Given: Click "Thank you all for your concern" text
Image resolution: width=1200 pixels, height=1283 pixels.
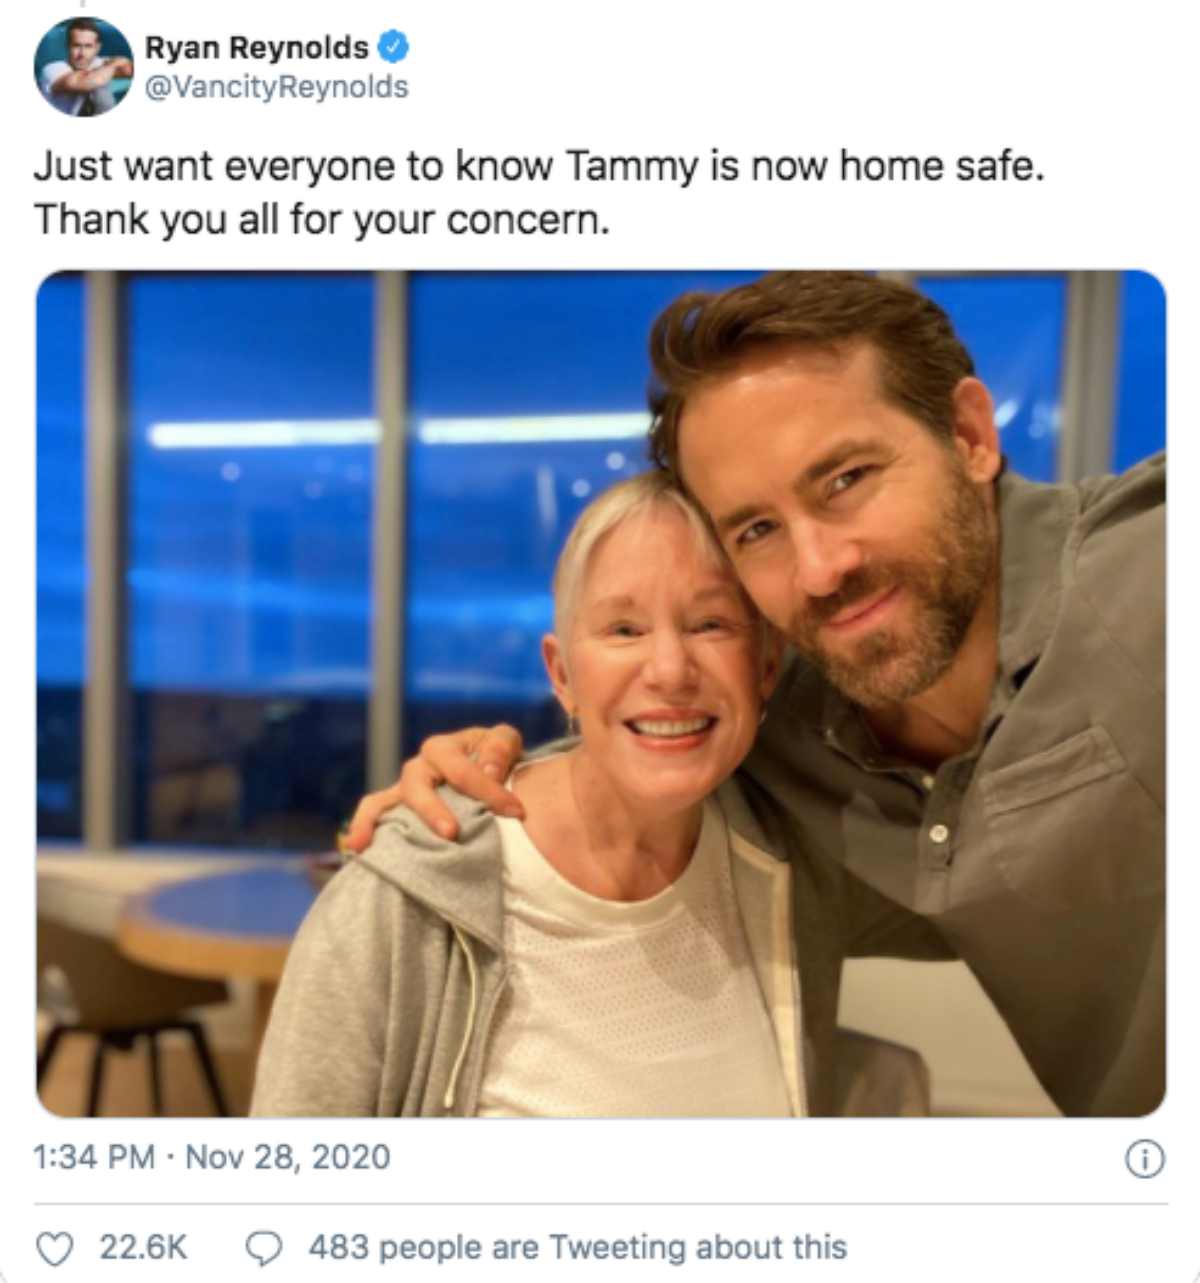Looking at the screenshot, I should (321, 219).
